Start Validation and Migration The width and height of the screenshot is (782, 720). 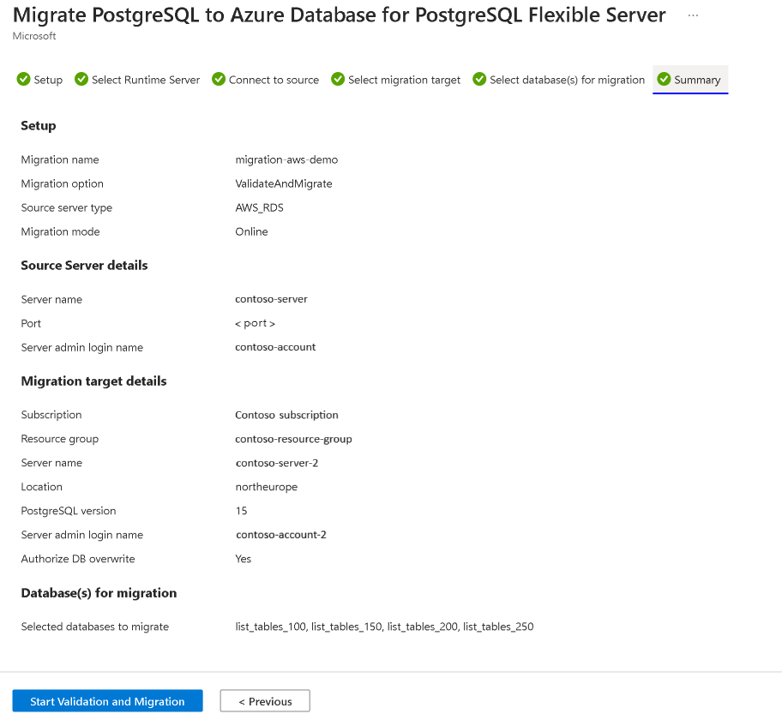107,701
